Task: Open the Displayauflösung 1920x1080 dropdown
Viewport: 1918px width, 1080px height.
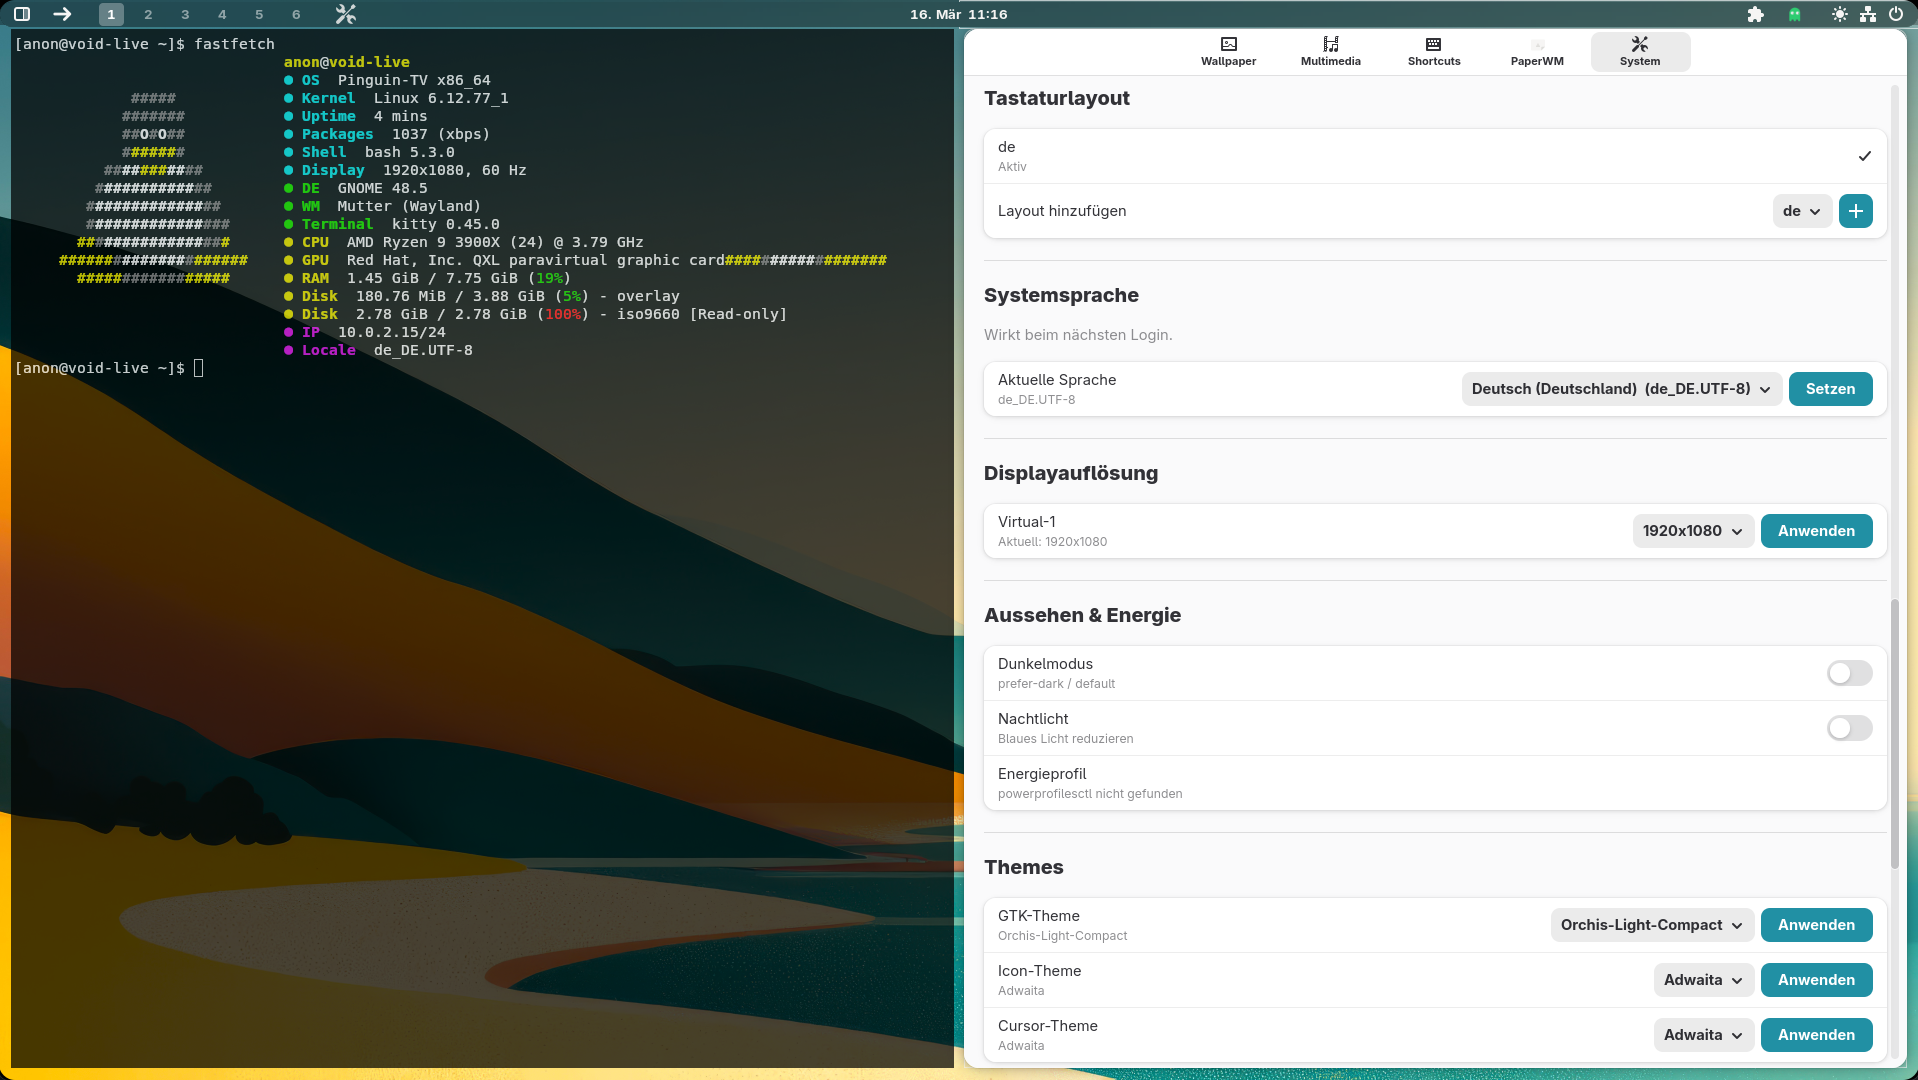Action: tap(1692, 531)
